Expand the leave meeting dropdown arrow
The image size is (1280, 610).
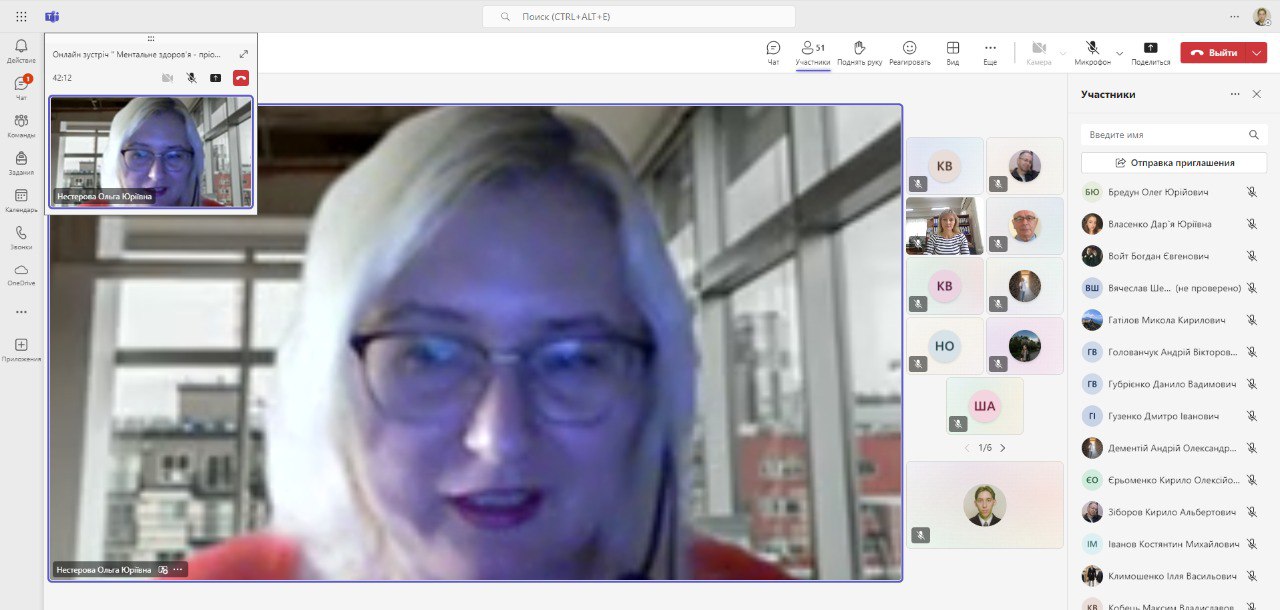point(1257,53)
